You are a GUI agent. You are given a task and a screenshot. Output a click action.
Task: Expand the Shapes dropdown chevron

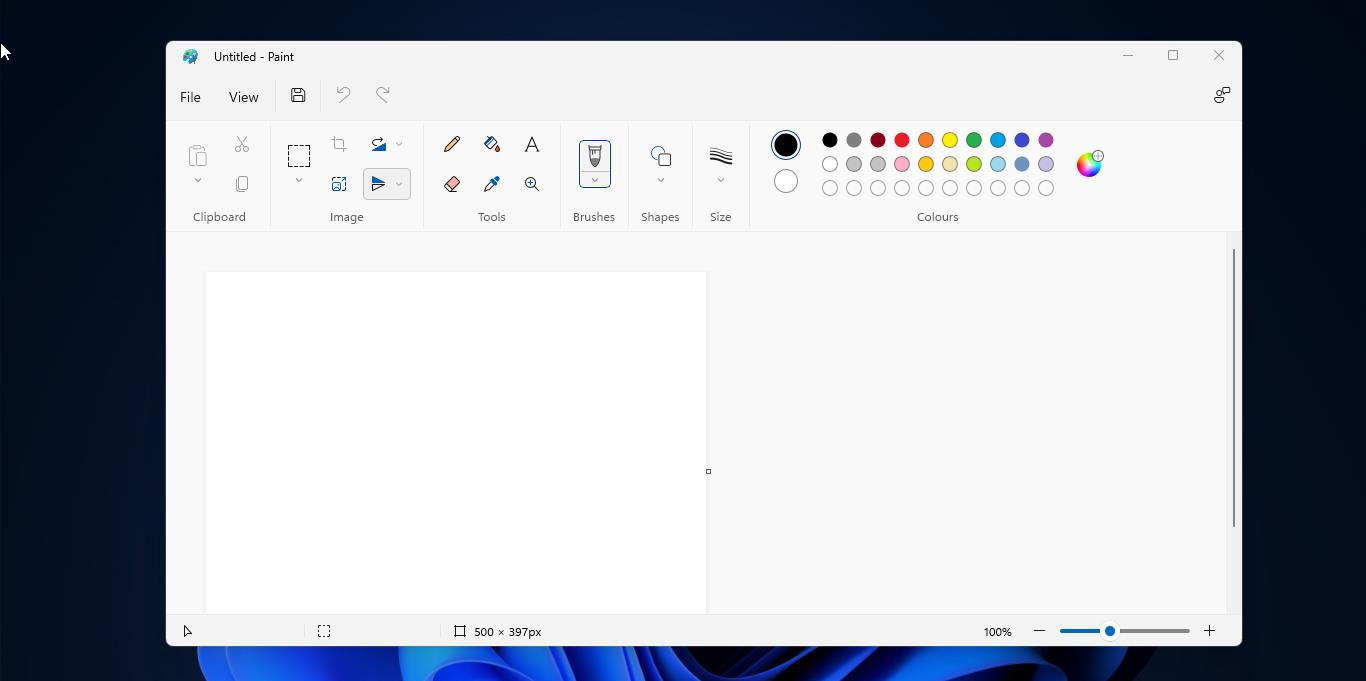[x=661, y=181]
